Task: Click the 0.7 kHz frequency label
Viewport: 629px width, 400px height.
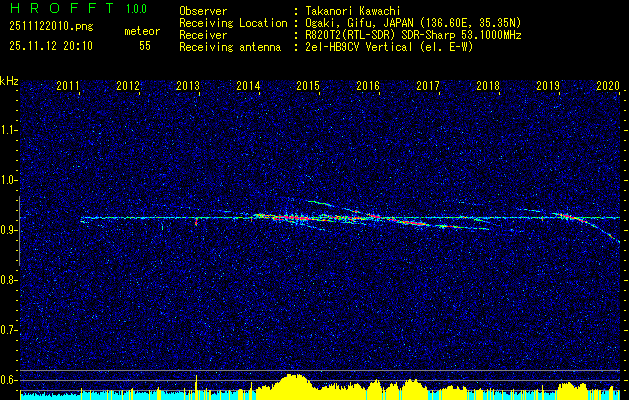Action: (9, 330)
